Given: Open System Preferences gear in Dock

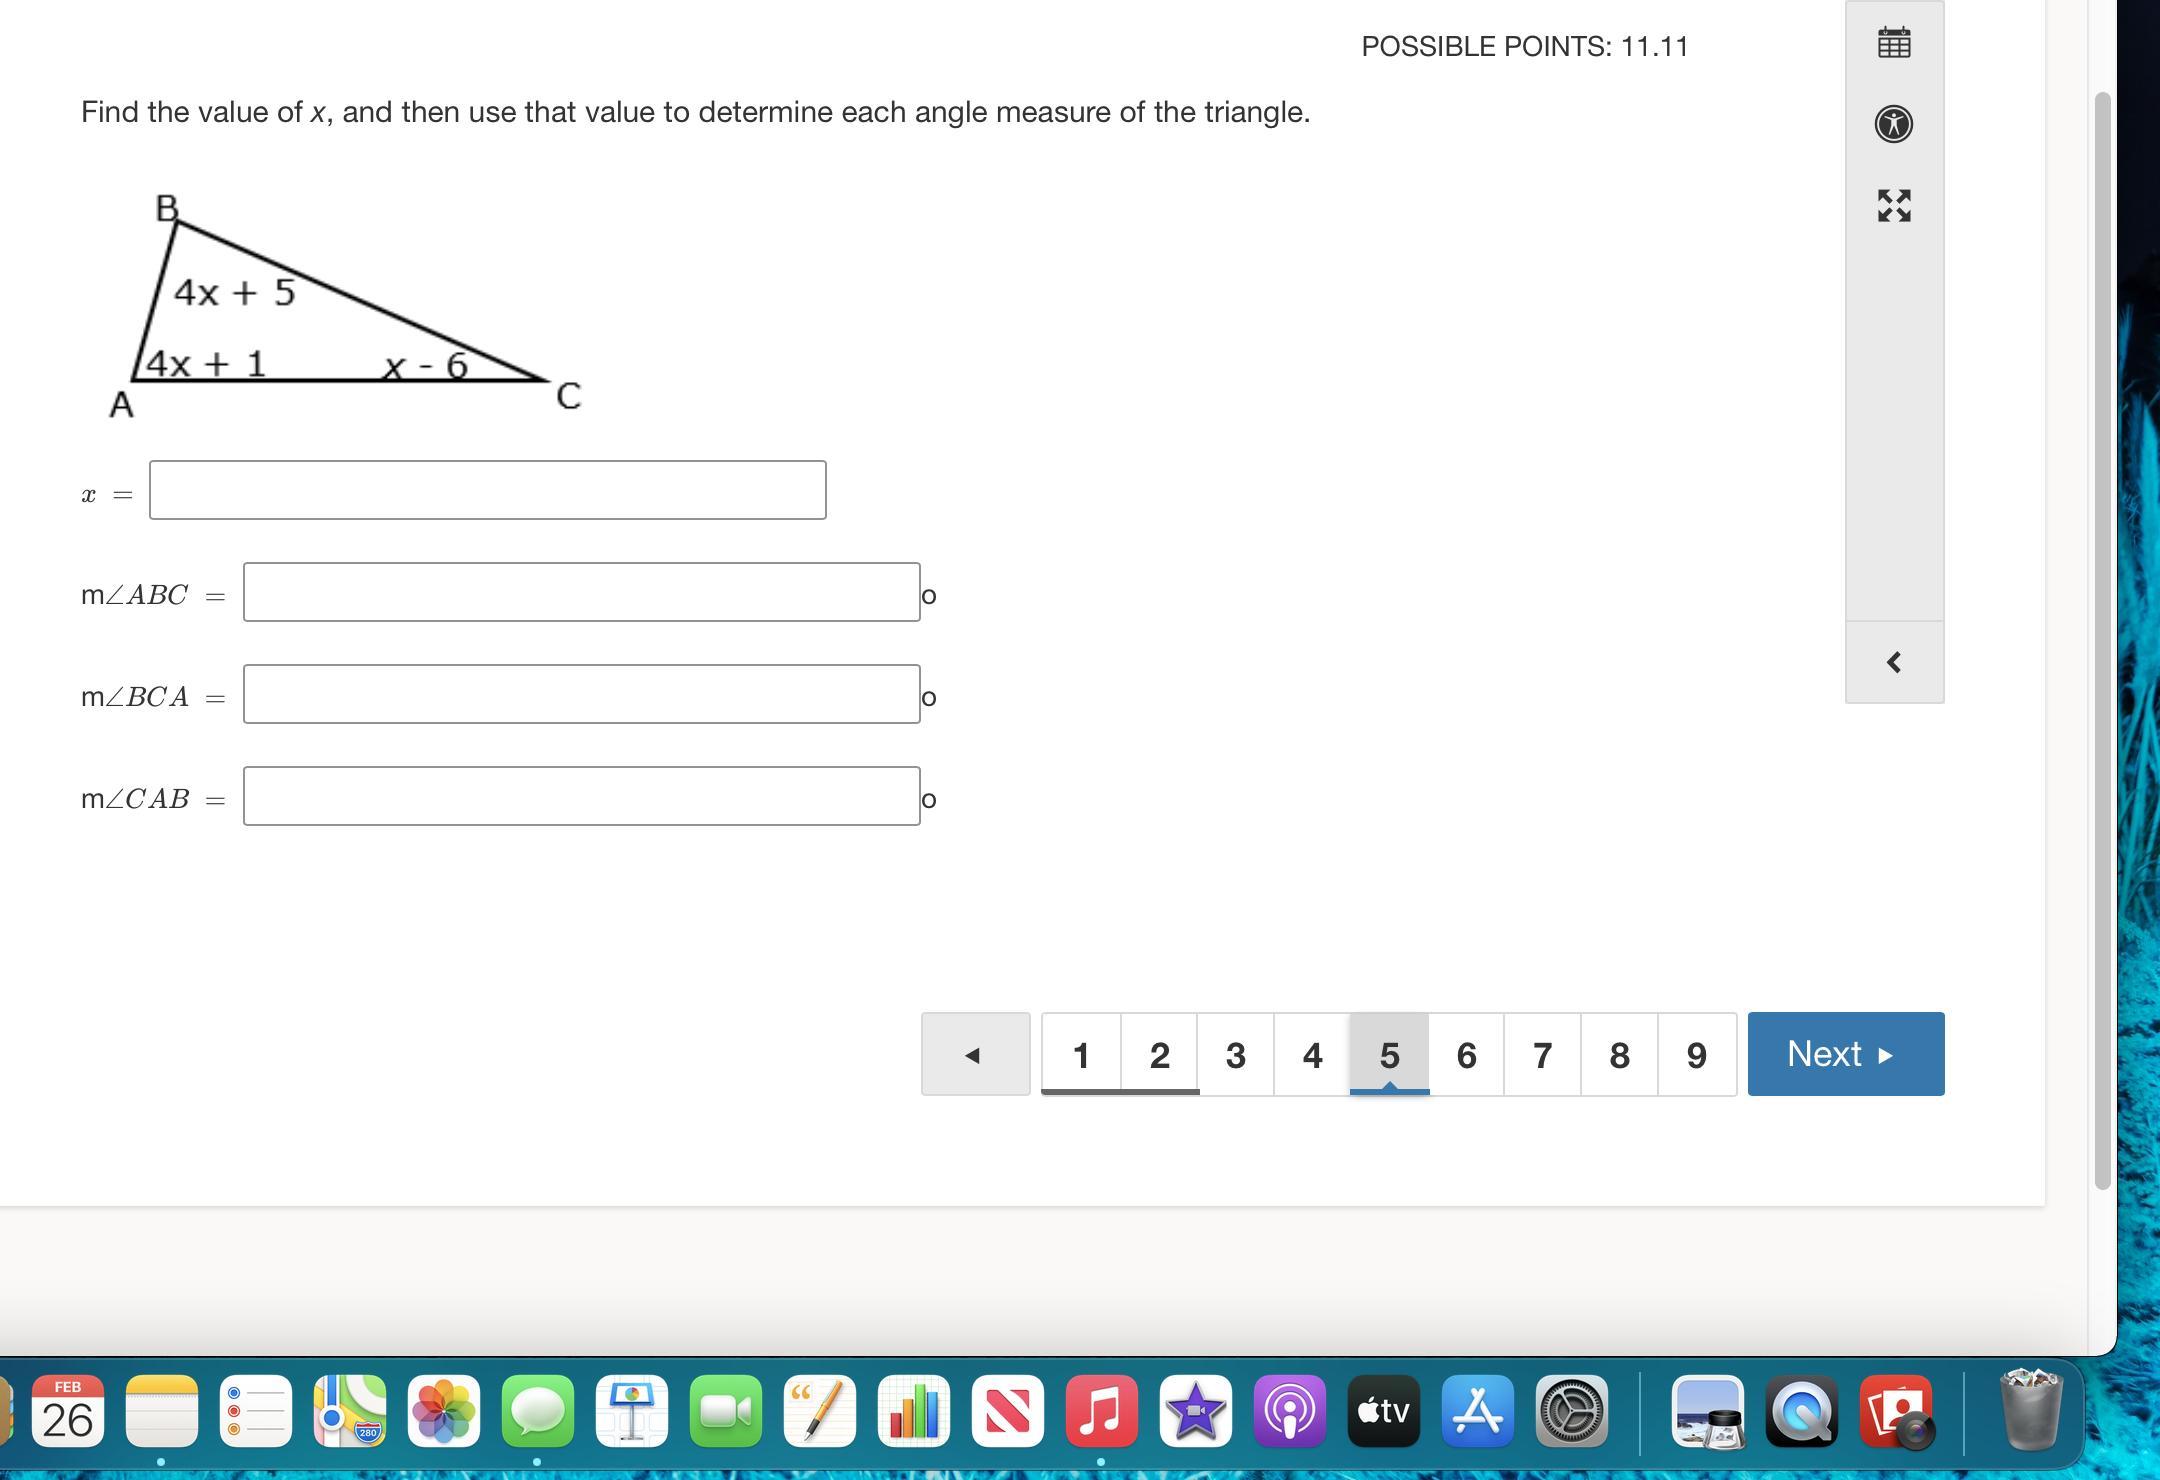Looking at the screenshot, I should (1571, 1411).
